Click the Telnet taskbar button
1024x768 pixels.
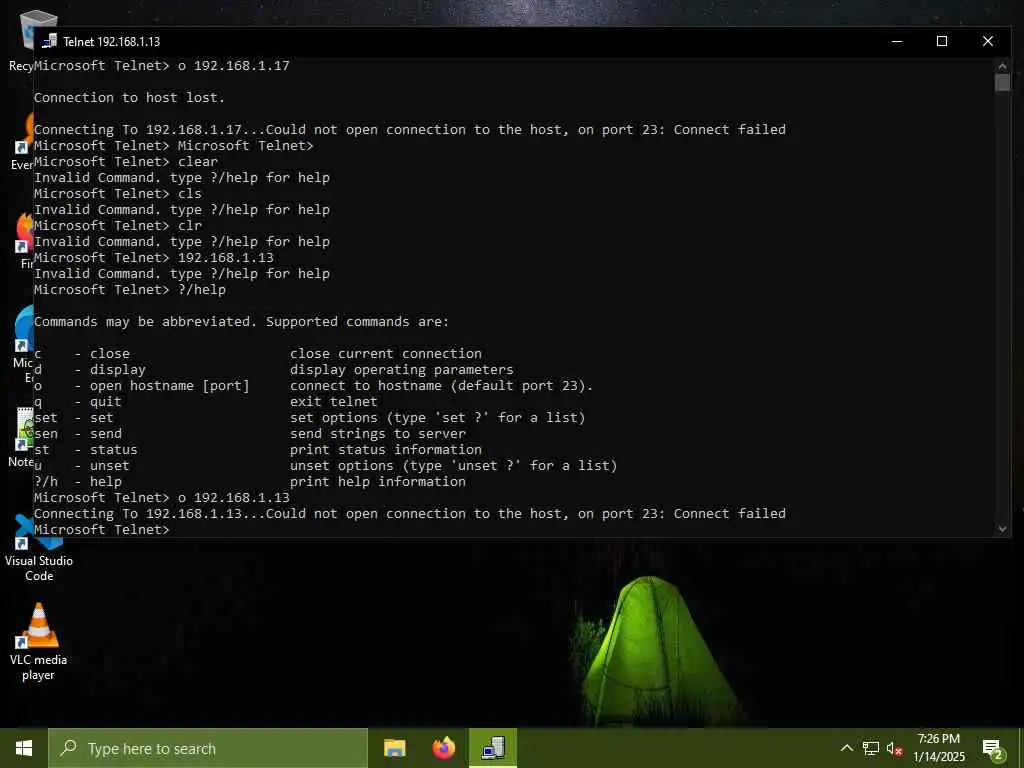click(x=493, y=748)
